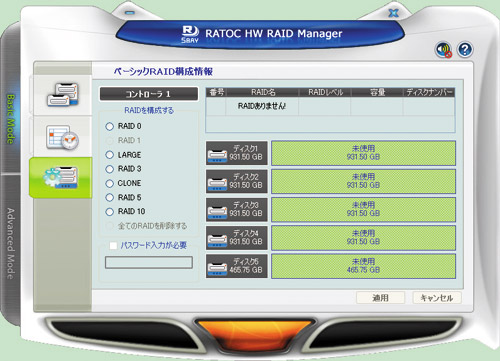Open the schedule log sidebar icon
Viewport: 500px width, 361px height.
click(62, 137)
